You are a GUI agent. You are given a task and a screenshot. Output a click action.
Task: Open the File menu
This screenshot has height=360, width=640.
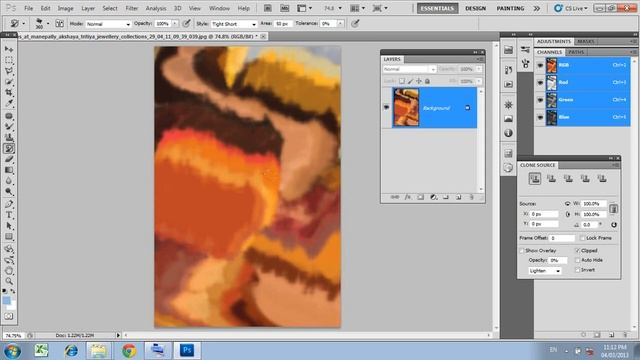pos(29,8)
